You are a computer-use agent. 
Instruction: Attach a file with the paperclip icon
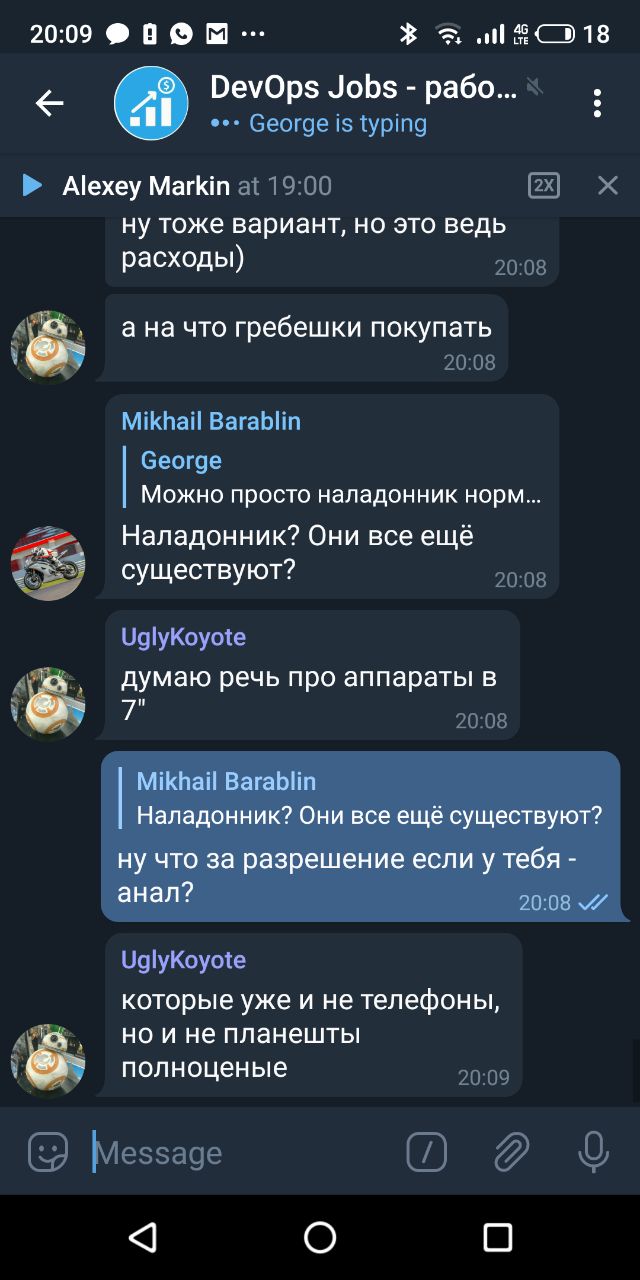511,1152
